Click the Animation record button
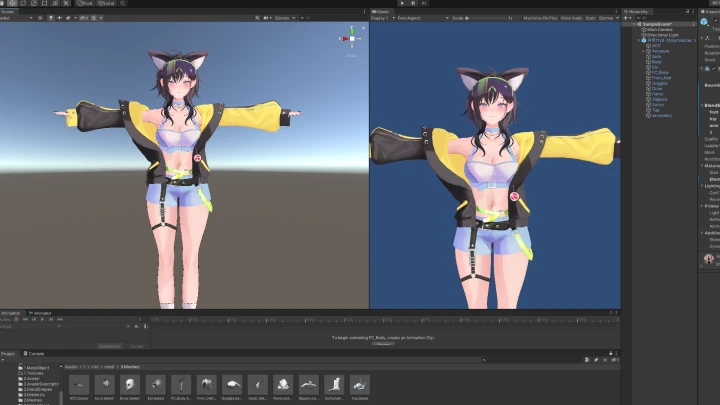 point(17,319)
